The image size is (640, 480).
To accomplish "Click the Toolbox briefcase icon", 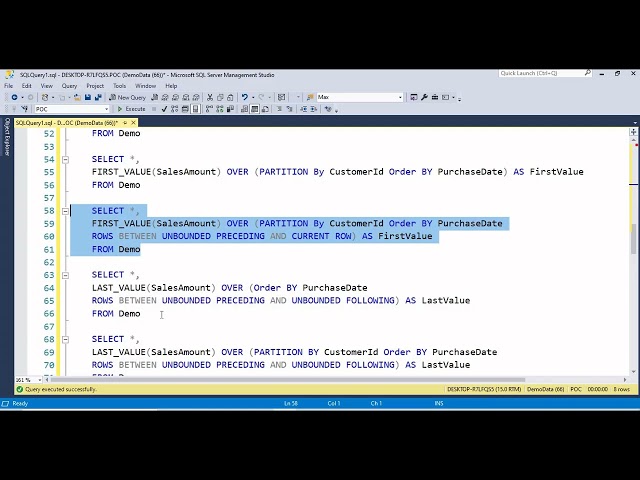I will [435, 97].
